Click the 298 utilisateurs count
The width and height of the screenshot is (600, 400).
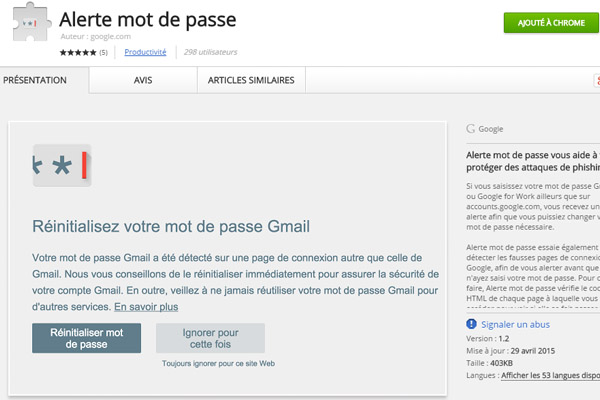(210, 52)
